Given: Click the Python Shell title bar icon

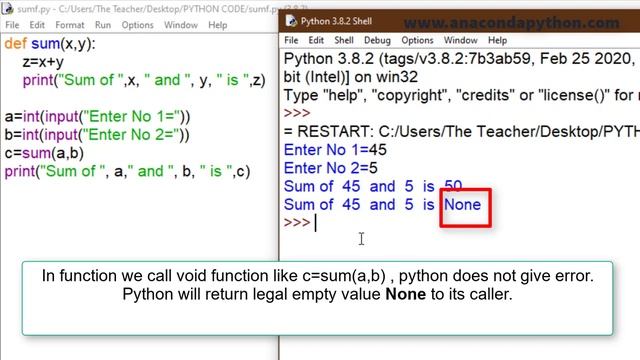Looking at the screenshot, I should pyautogui.click(x=291, y=21).
